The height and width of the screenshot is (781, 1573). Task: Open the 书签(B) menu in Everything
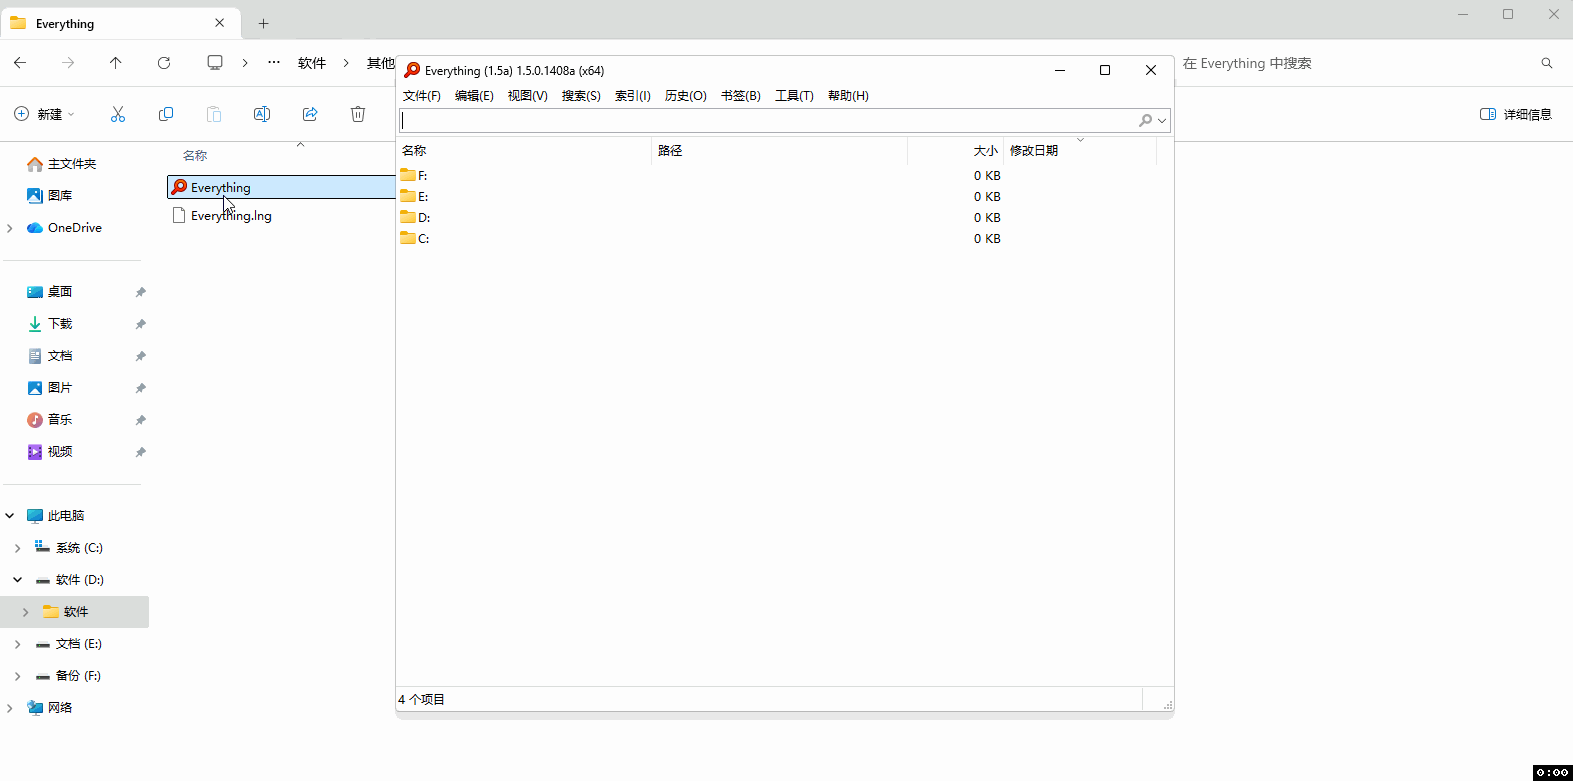click(740, 96)
